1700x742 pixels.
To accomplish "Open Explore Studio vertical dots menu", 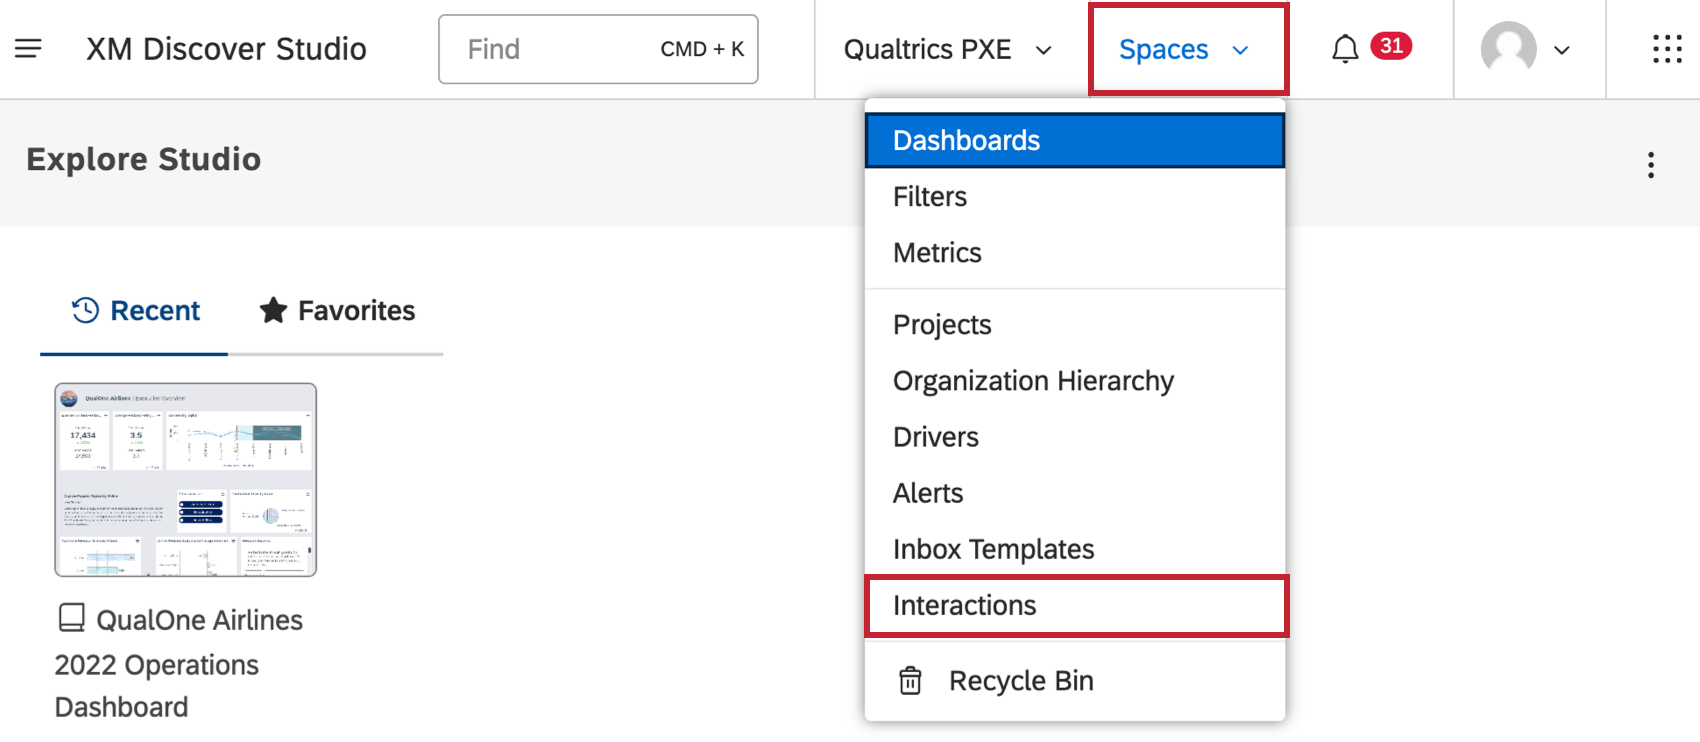I will [1651, 165].
